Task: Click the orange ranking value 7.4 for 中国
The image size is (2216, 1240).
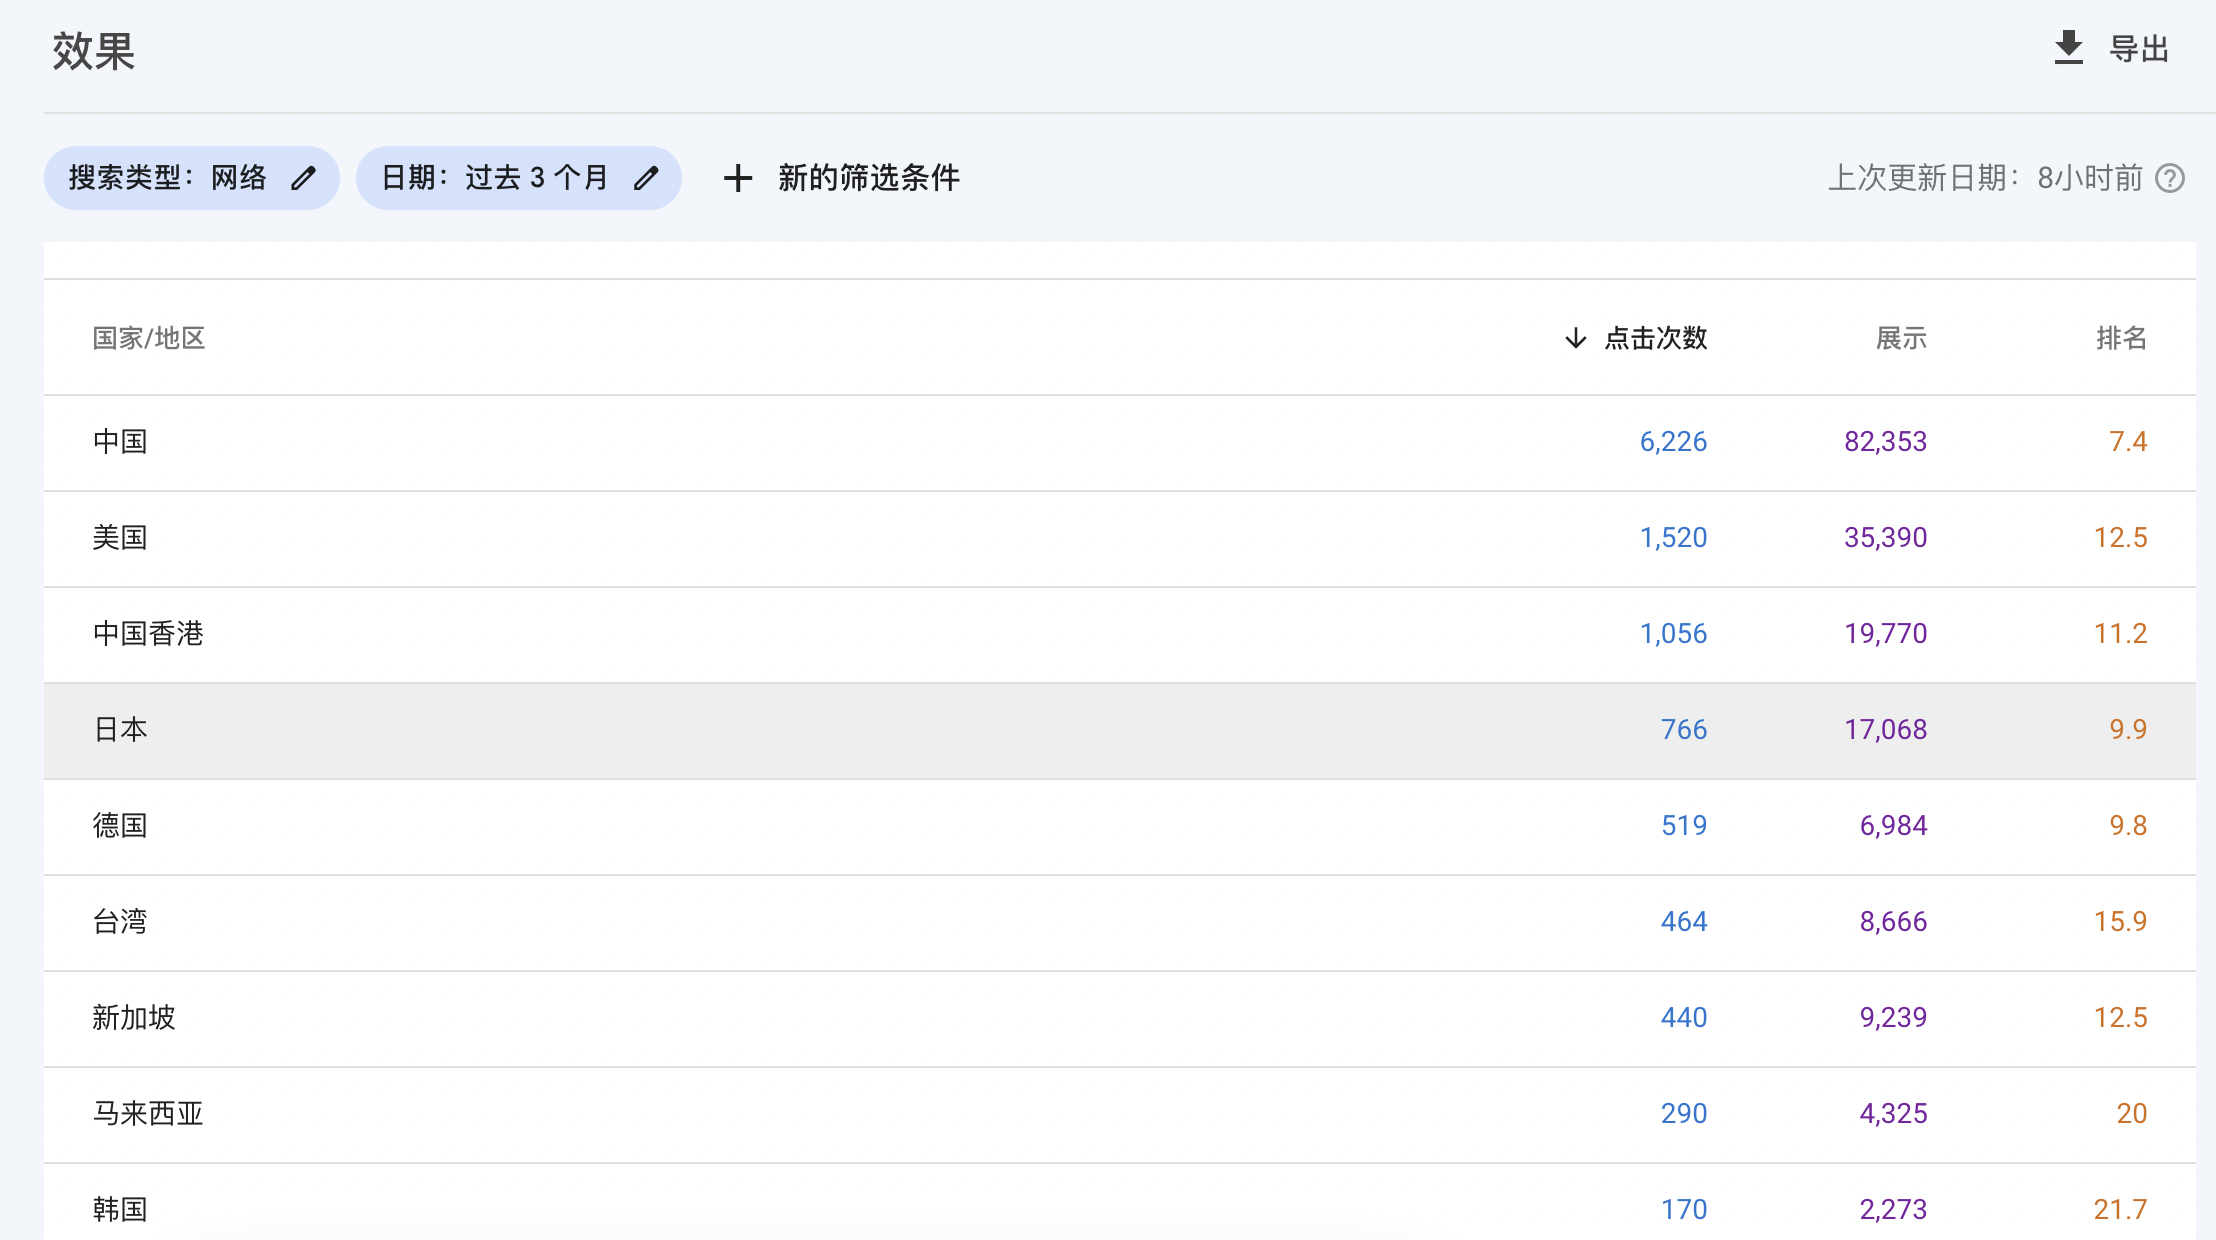Action: 2126,441
